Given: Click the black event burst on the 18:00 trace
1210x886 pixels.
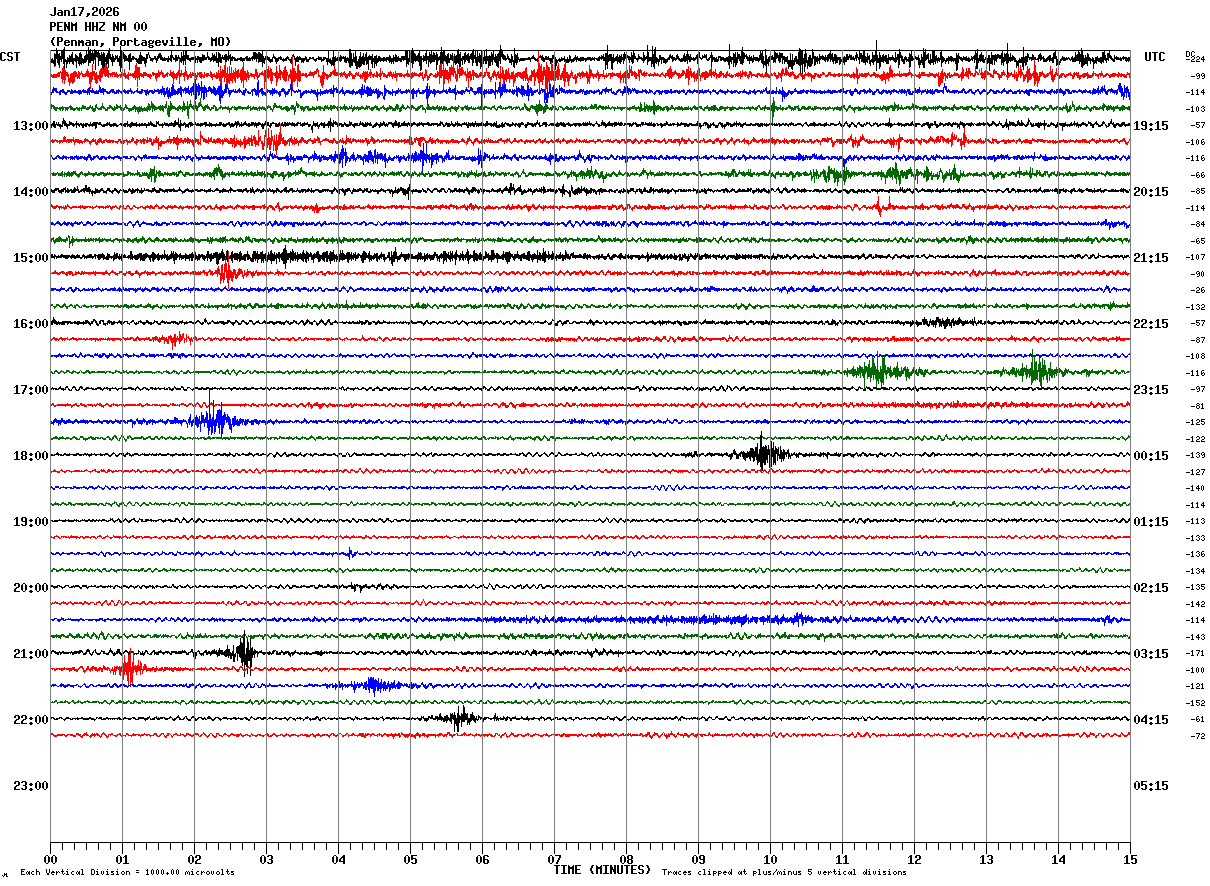Looking at the screenshot, I should coord(764,454).
